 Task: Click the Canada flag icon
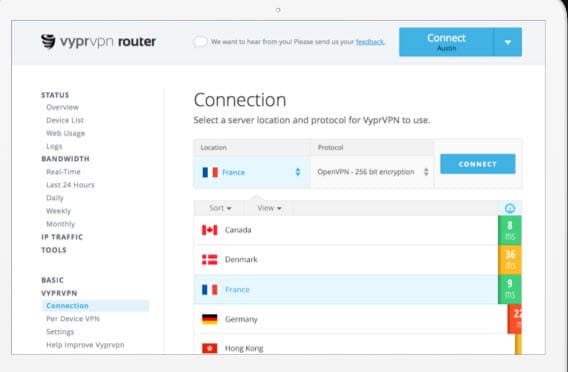pos(210,230)
